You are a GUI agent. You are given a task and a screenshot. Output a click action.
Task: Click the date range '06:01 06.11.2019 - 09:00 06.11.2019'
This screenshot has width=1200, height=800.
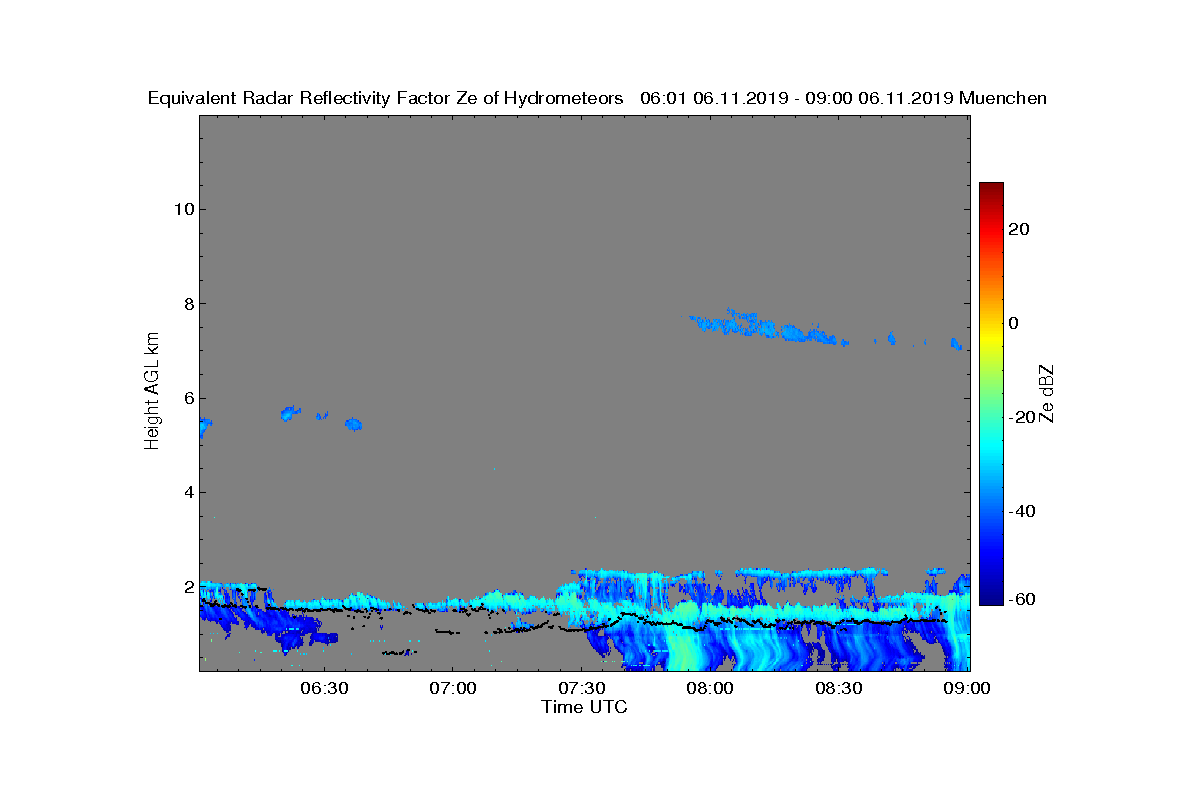(x=797, y=98)
